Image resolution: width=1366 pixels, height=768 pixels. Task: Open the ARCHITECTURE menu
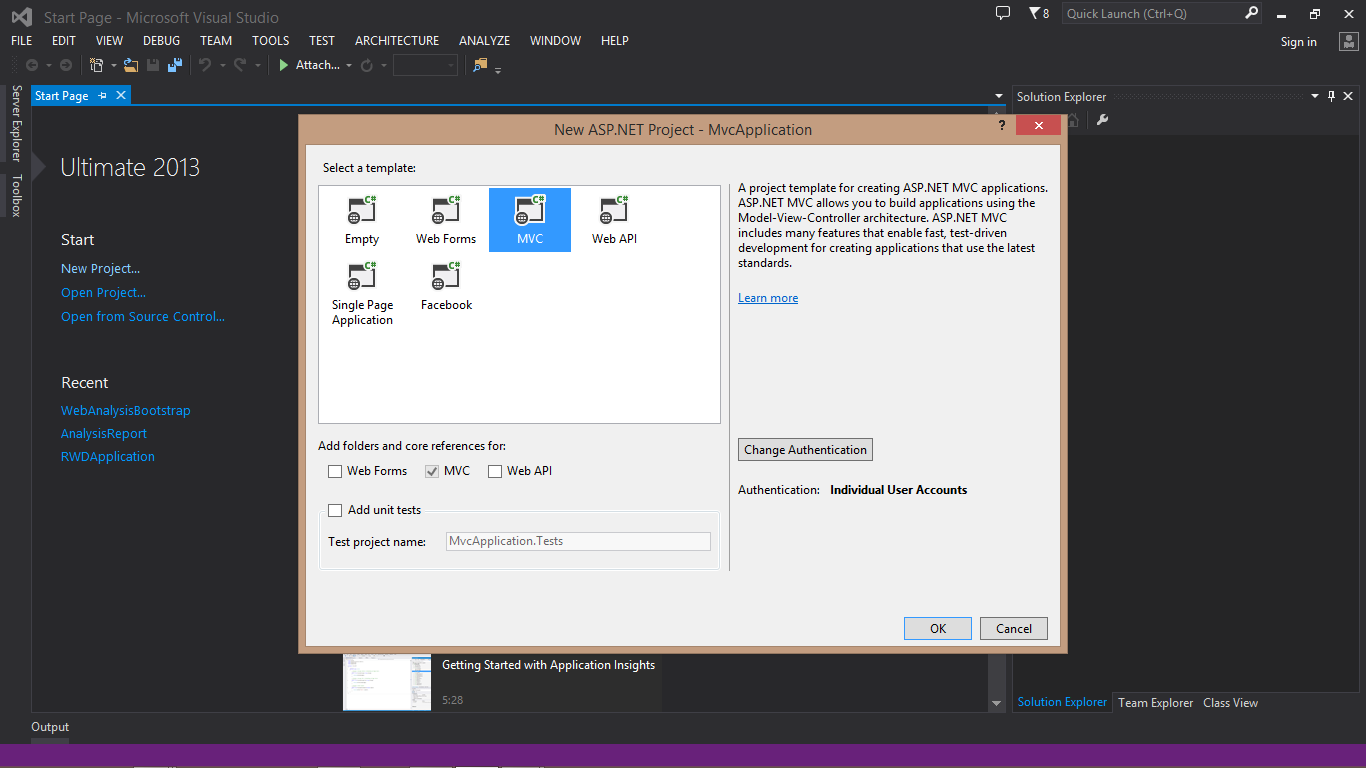click(x=397, y=41)
